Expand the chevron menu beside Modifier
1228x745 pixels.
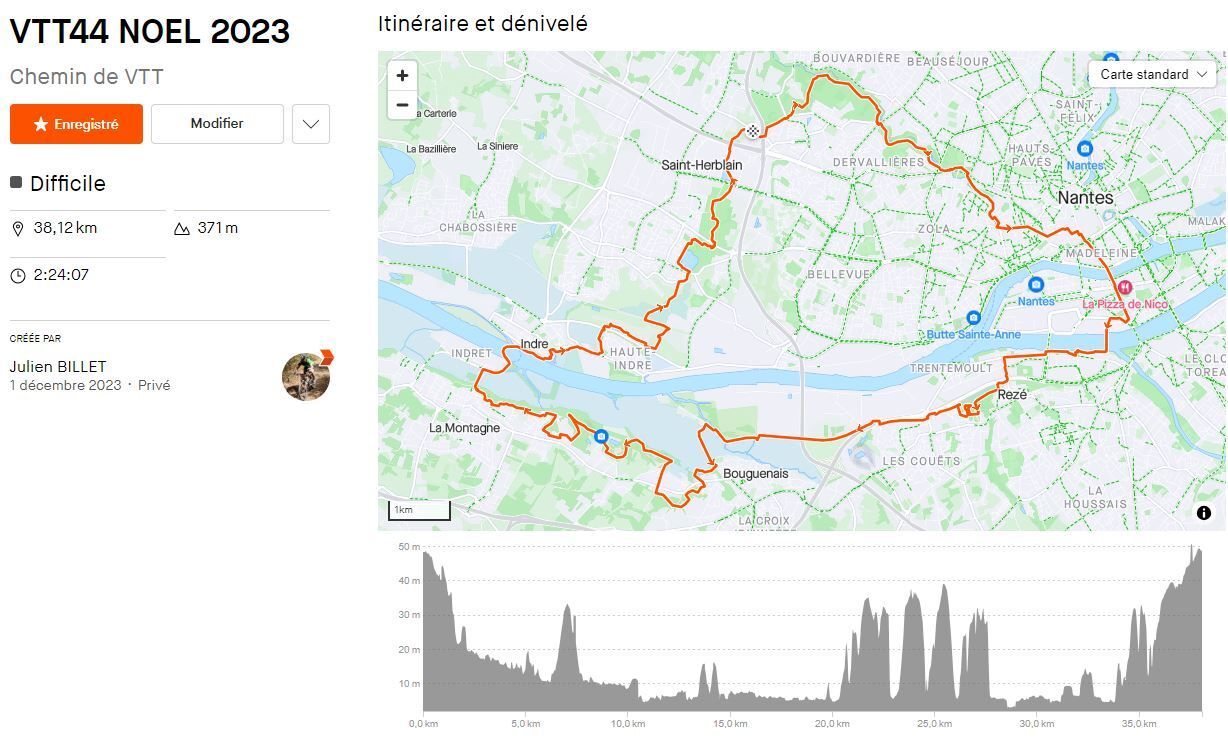pos(311,124)
